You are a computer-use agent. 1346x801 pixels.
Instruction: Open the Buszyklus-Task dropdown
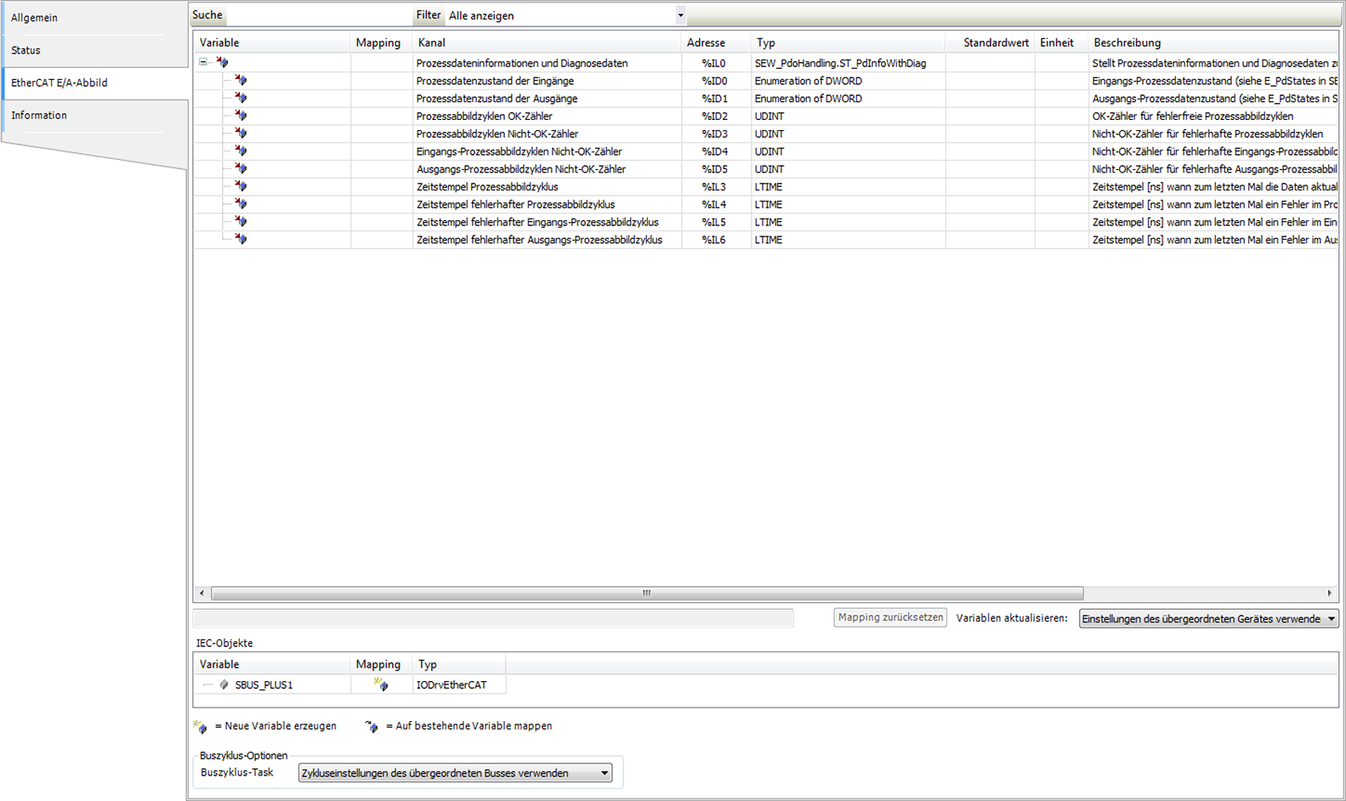603,773
